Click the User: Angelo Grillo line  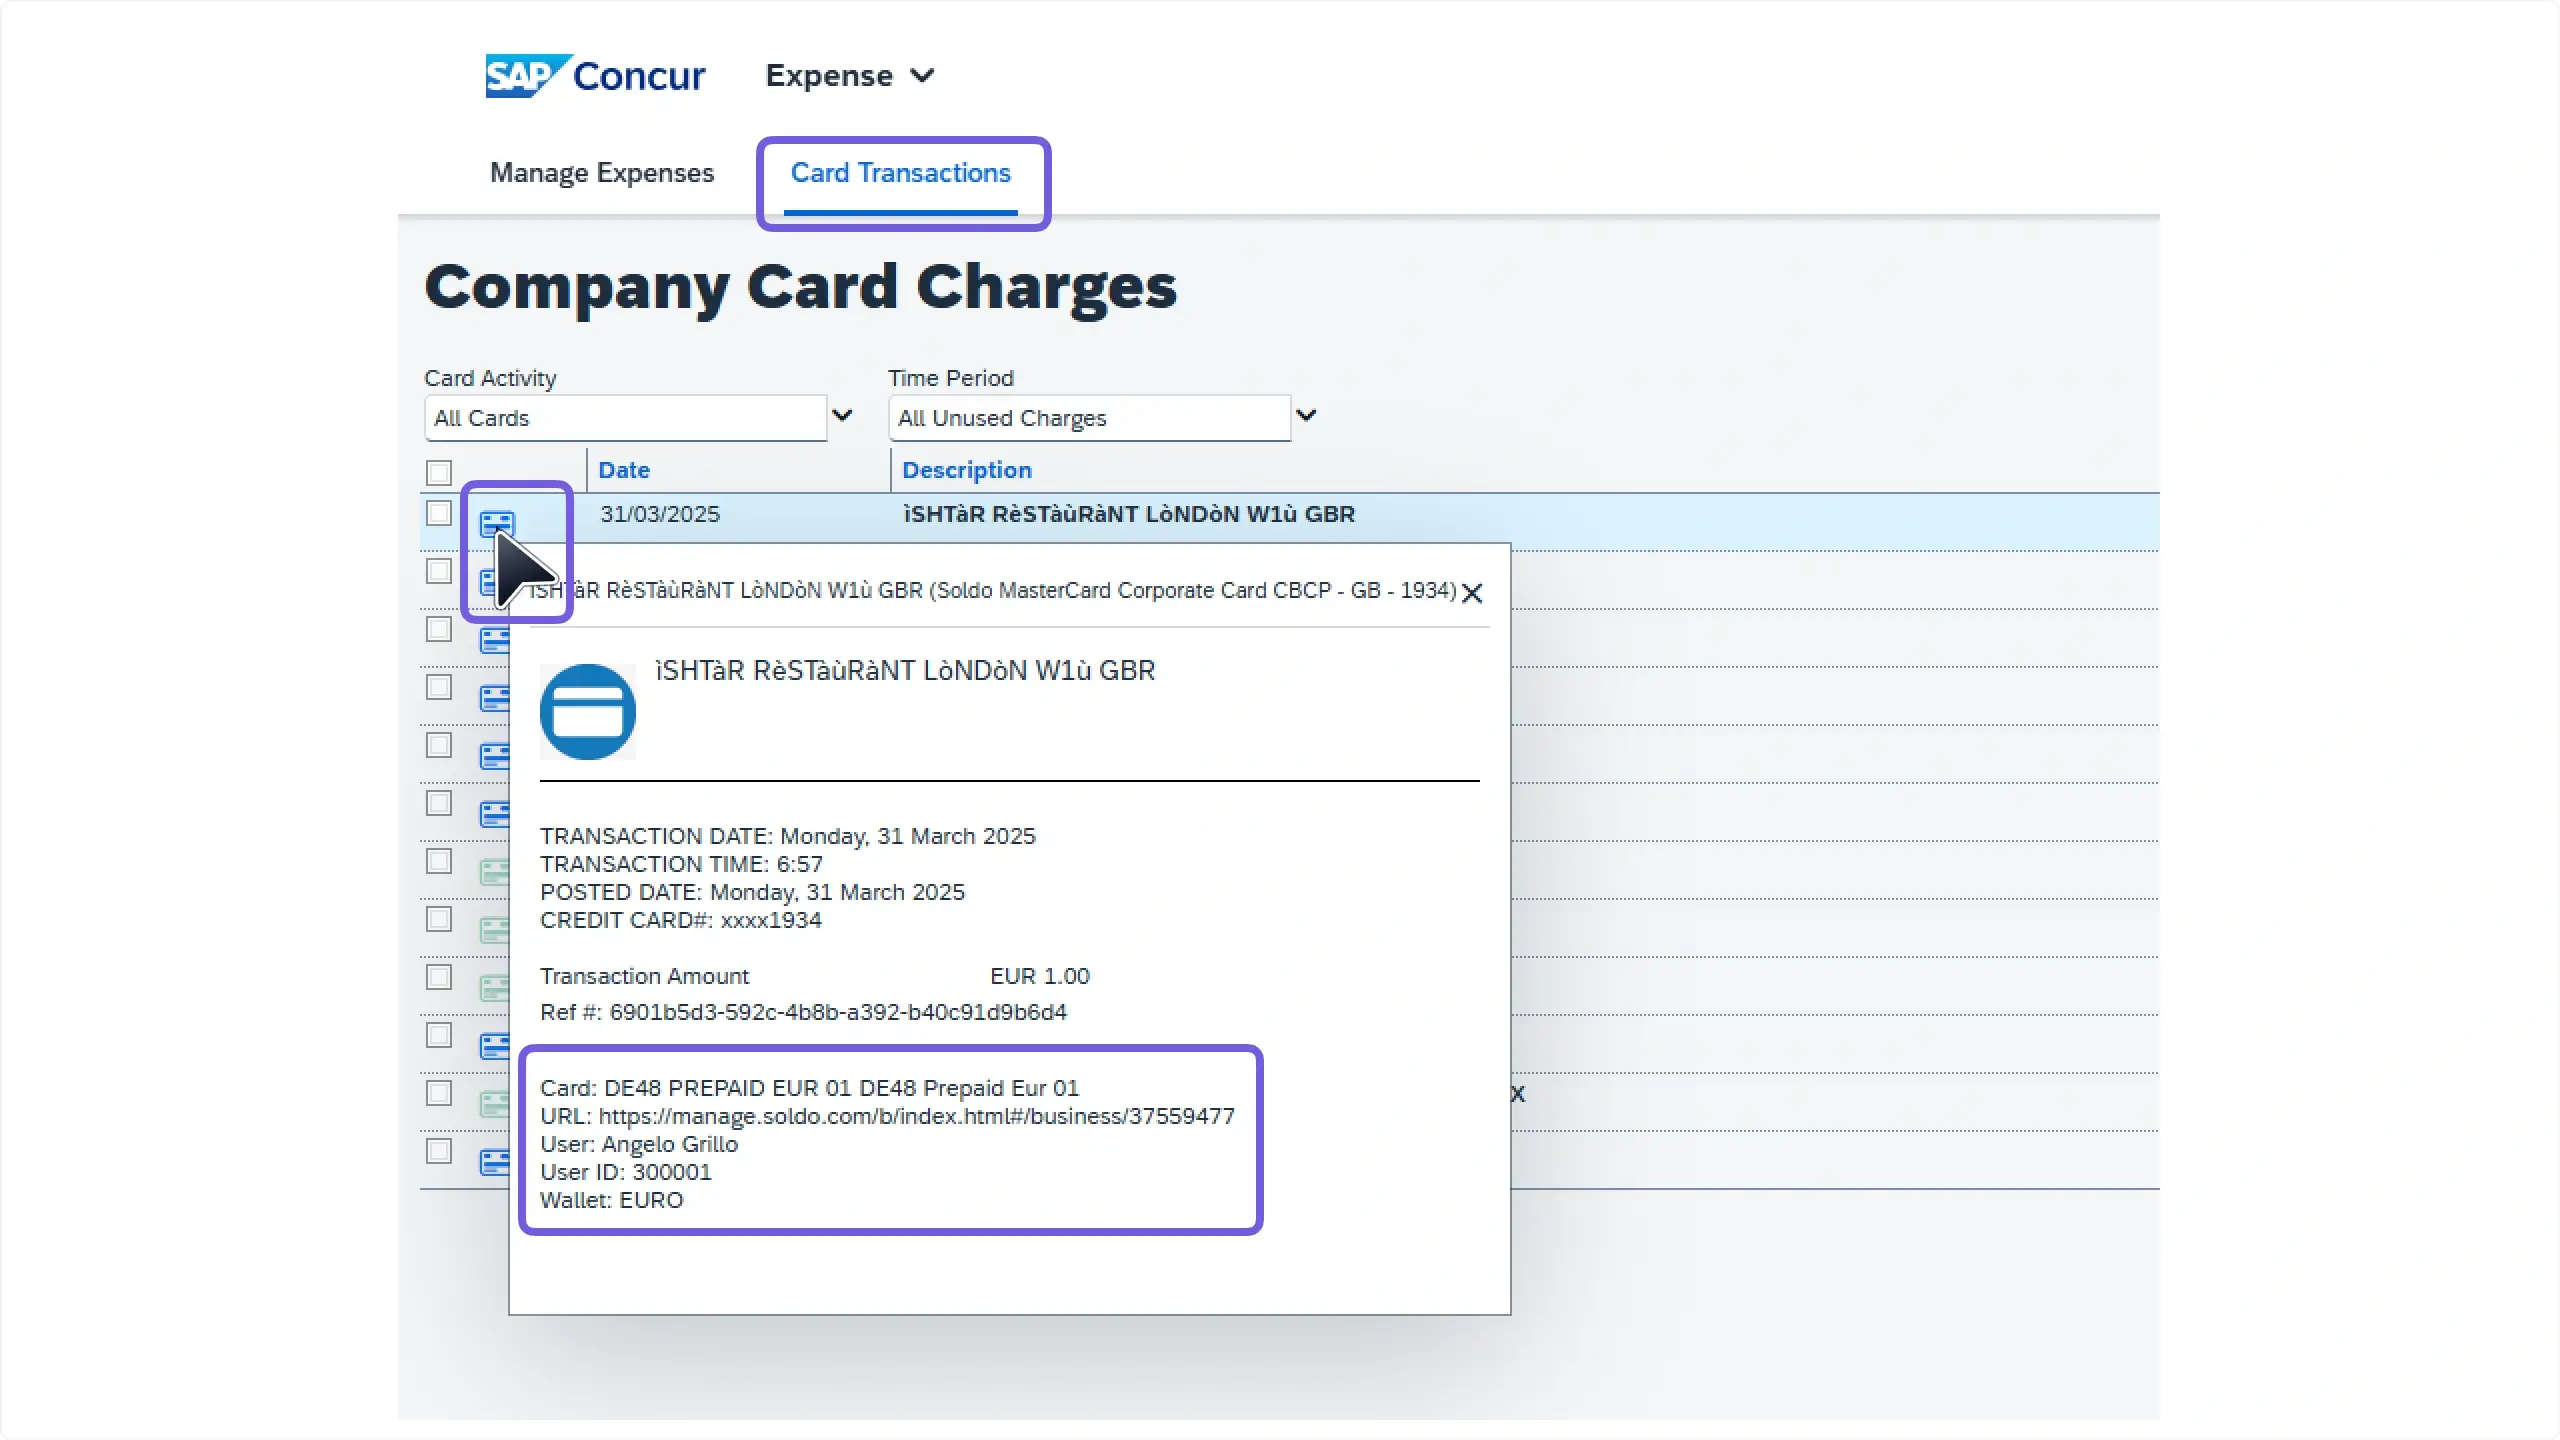639,1144
